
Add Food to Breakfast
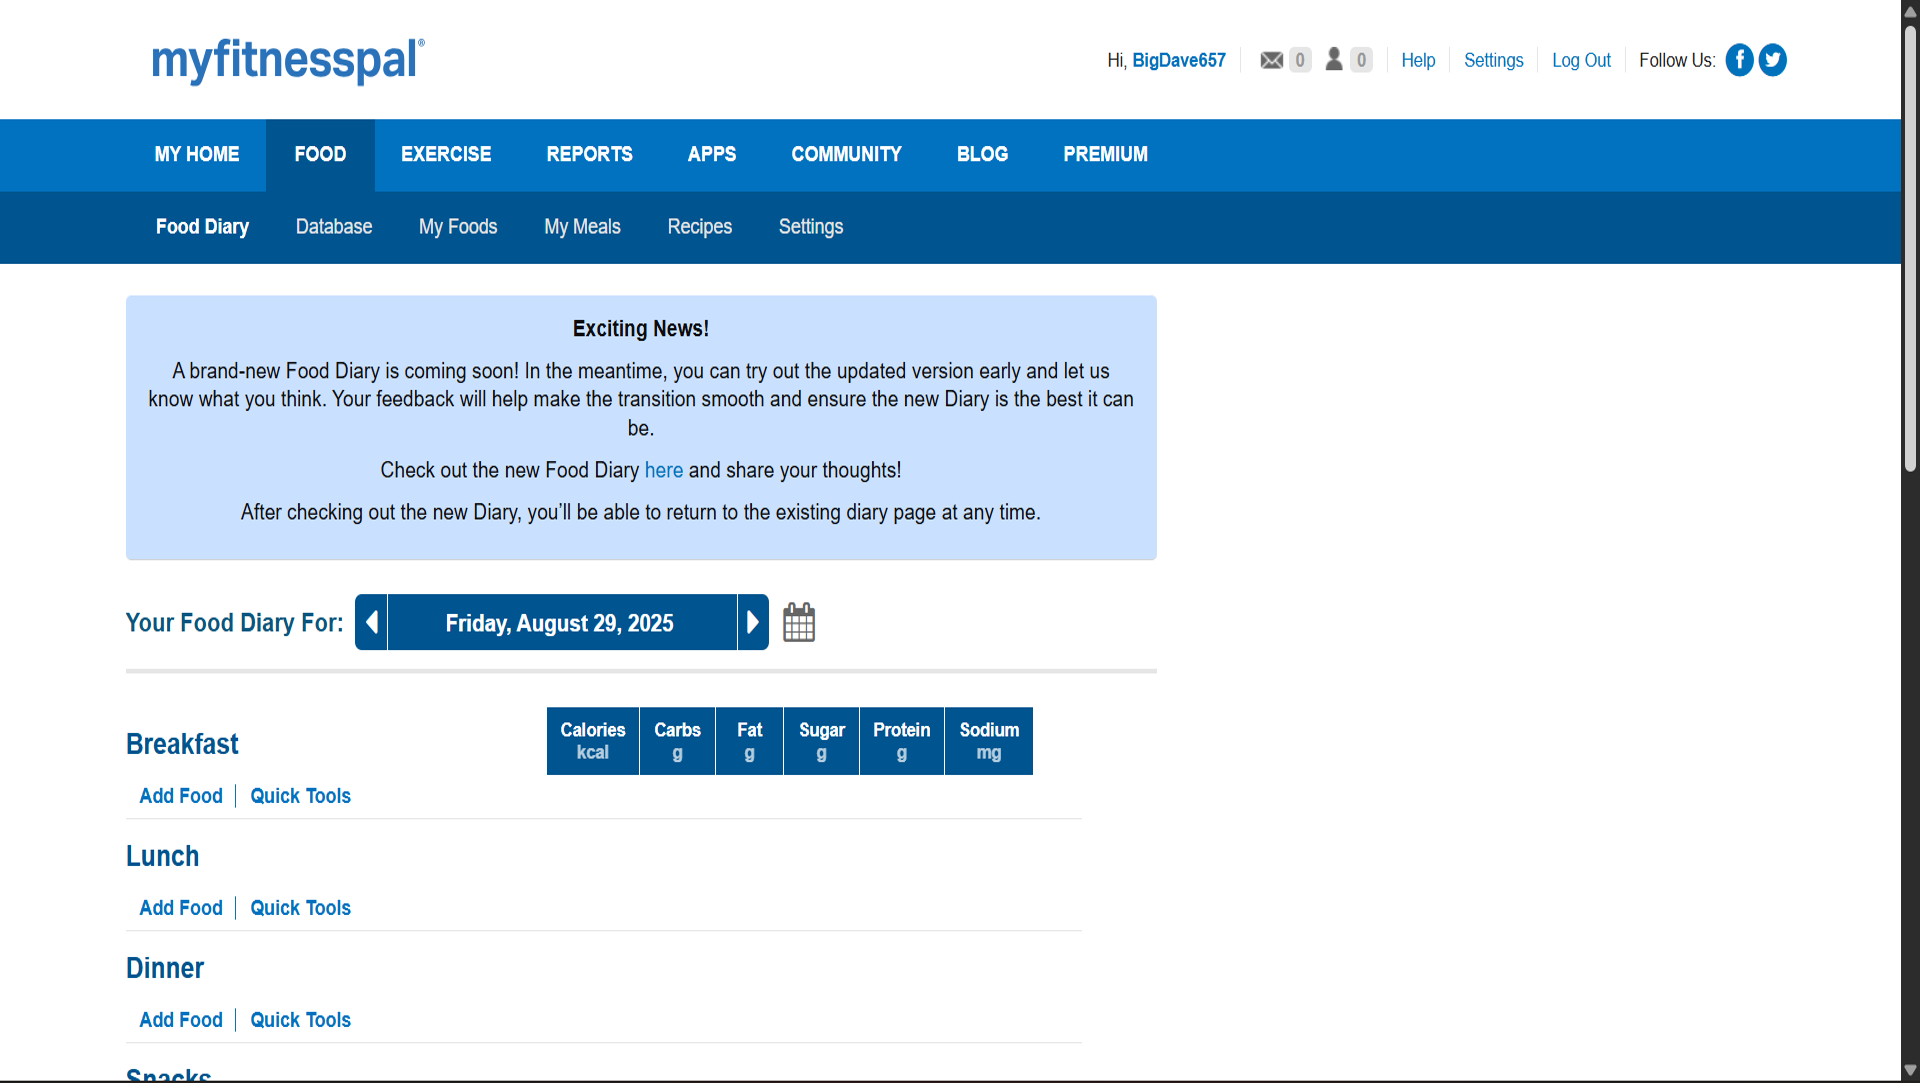[x=181, y=796]
